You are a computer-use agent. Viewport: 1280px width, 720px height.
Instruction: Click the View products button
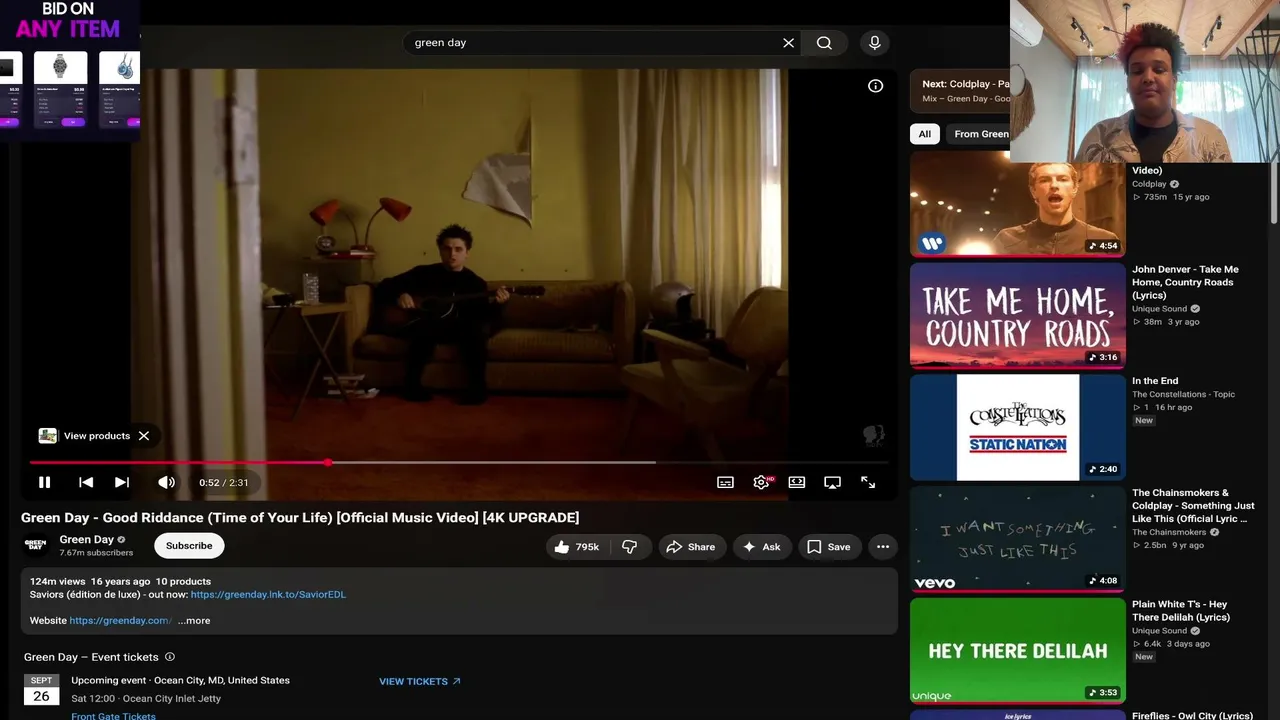pyautogui.click(x=85, y=436)
